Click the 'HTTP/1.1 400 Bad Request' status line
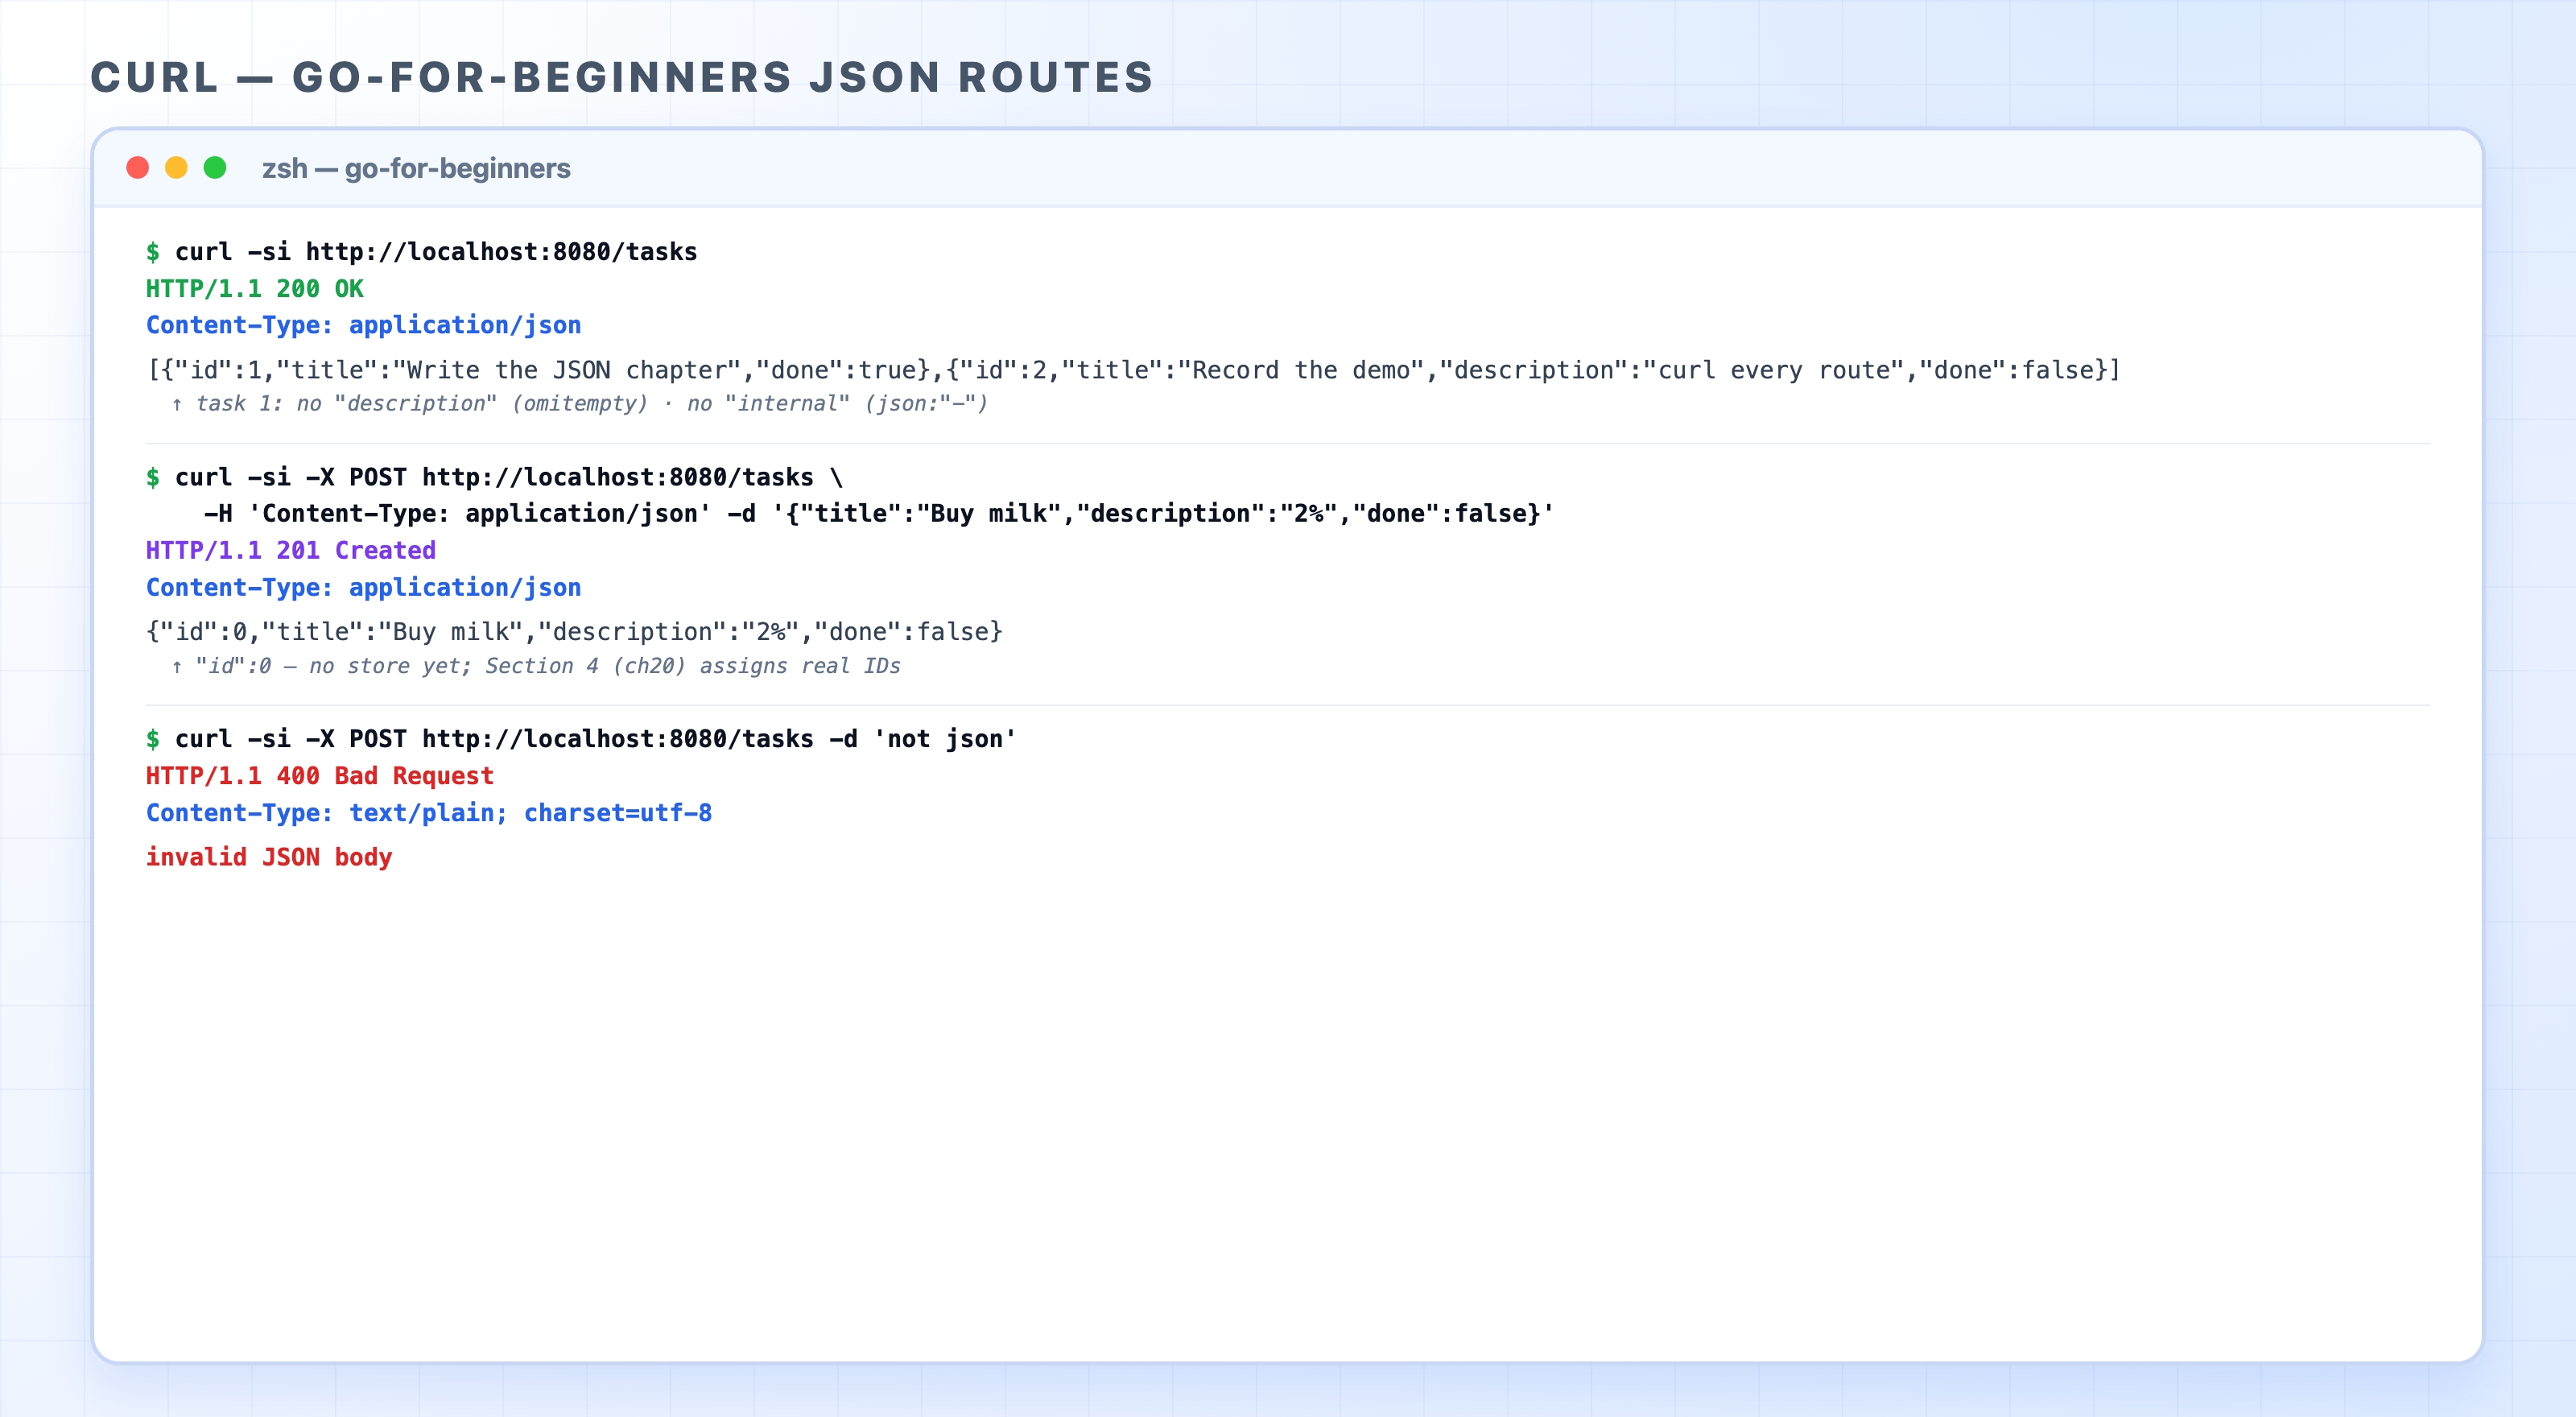Viewport: 2576px width, 1417px height. 320,776
